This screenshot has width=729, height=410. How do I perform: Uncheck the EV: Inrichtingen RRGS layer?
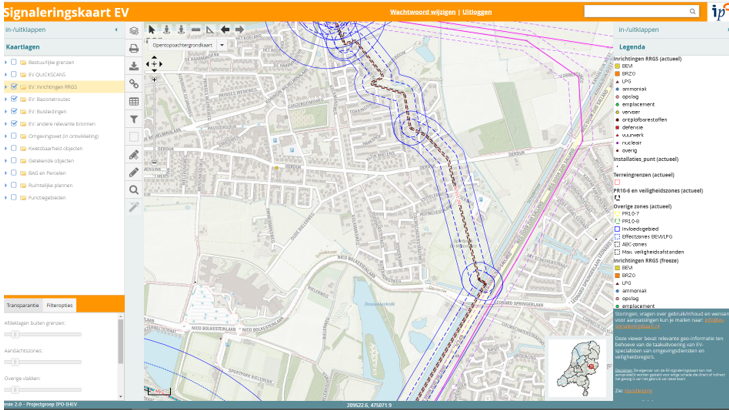13,87
